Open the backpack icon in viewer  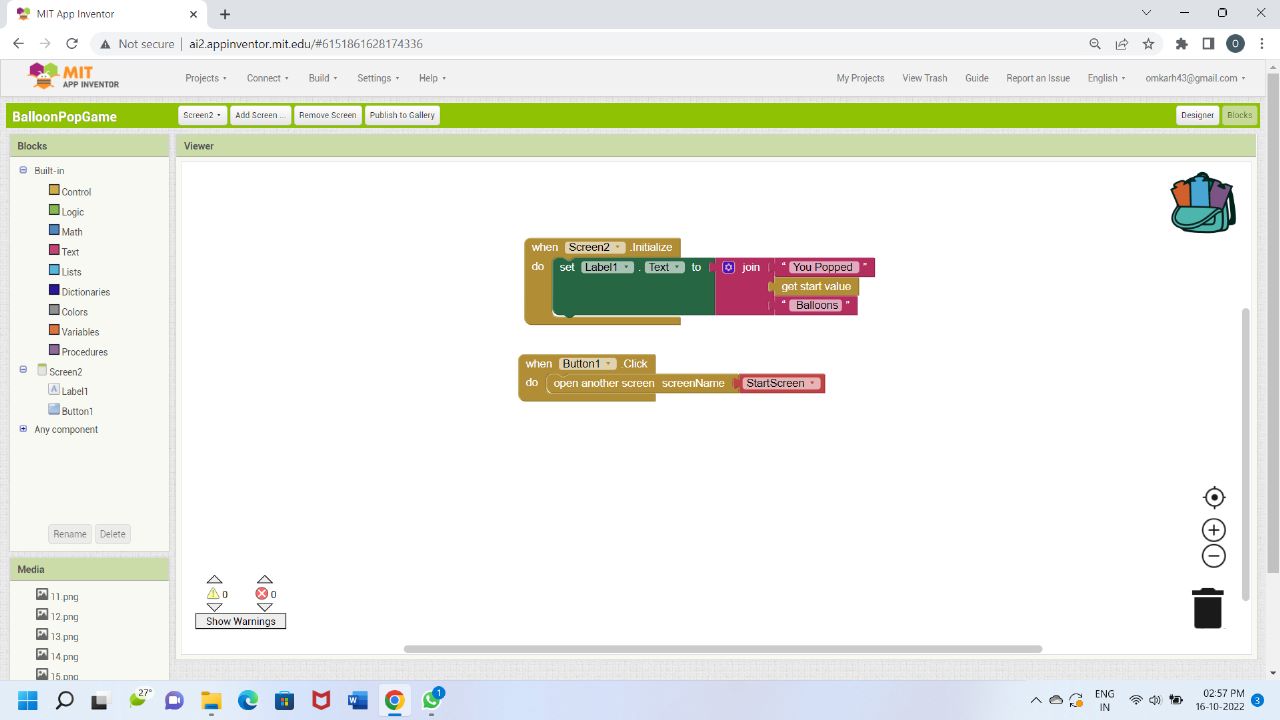(x=1203, y=203)
